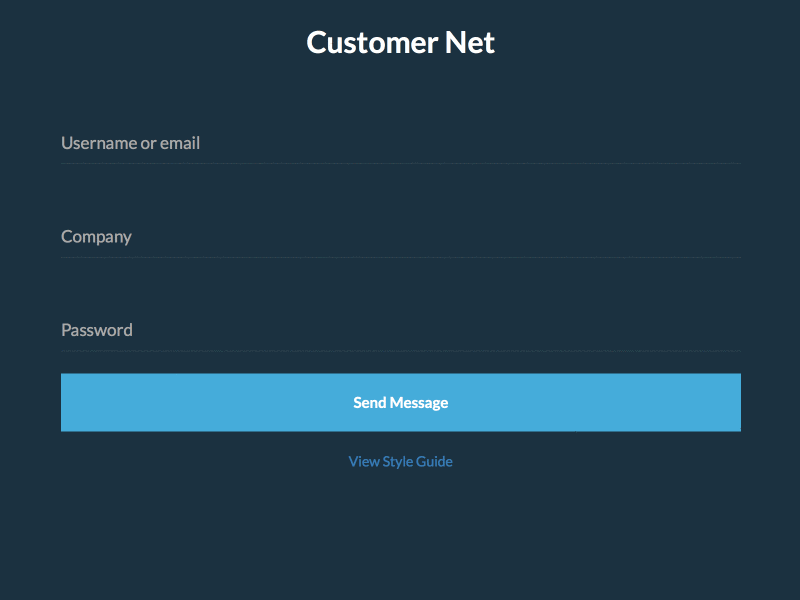Activate the field for entering password
Image resolution: width=800 pixels, height=600 pixels.
pyautogui.click(x=400, y=330)
